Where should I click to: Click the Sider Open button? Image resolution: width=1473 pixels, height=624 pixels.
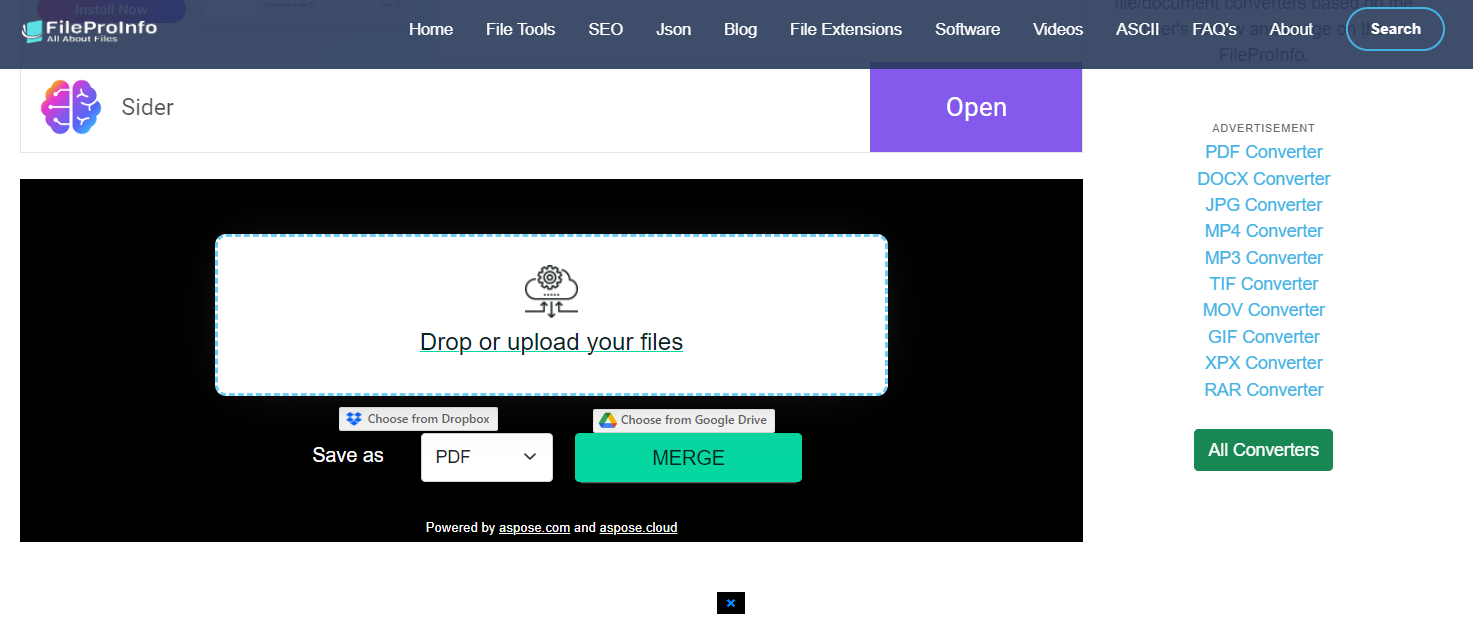(975, 107)
